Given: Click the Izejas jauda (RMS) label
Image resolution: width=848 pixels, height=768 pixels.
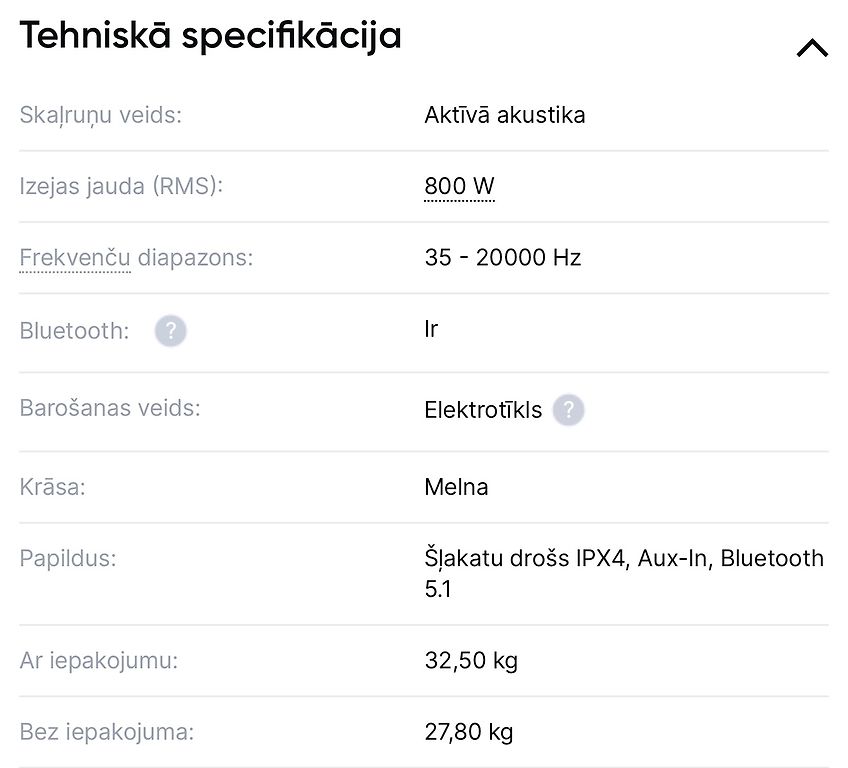Looking at the screenshot, I should pos(121,186).
